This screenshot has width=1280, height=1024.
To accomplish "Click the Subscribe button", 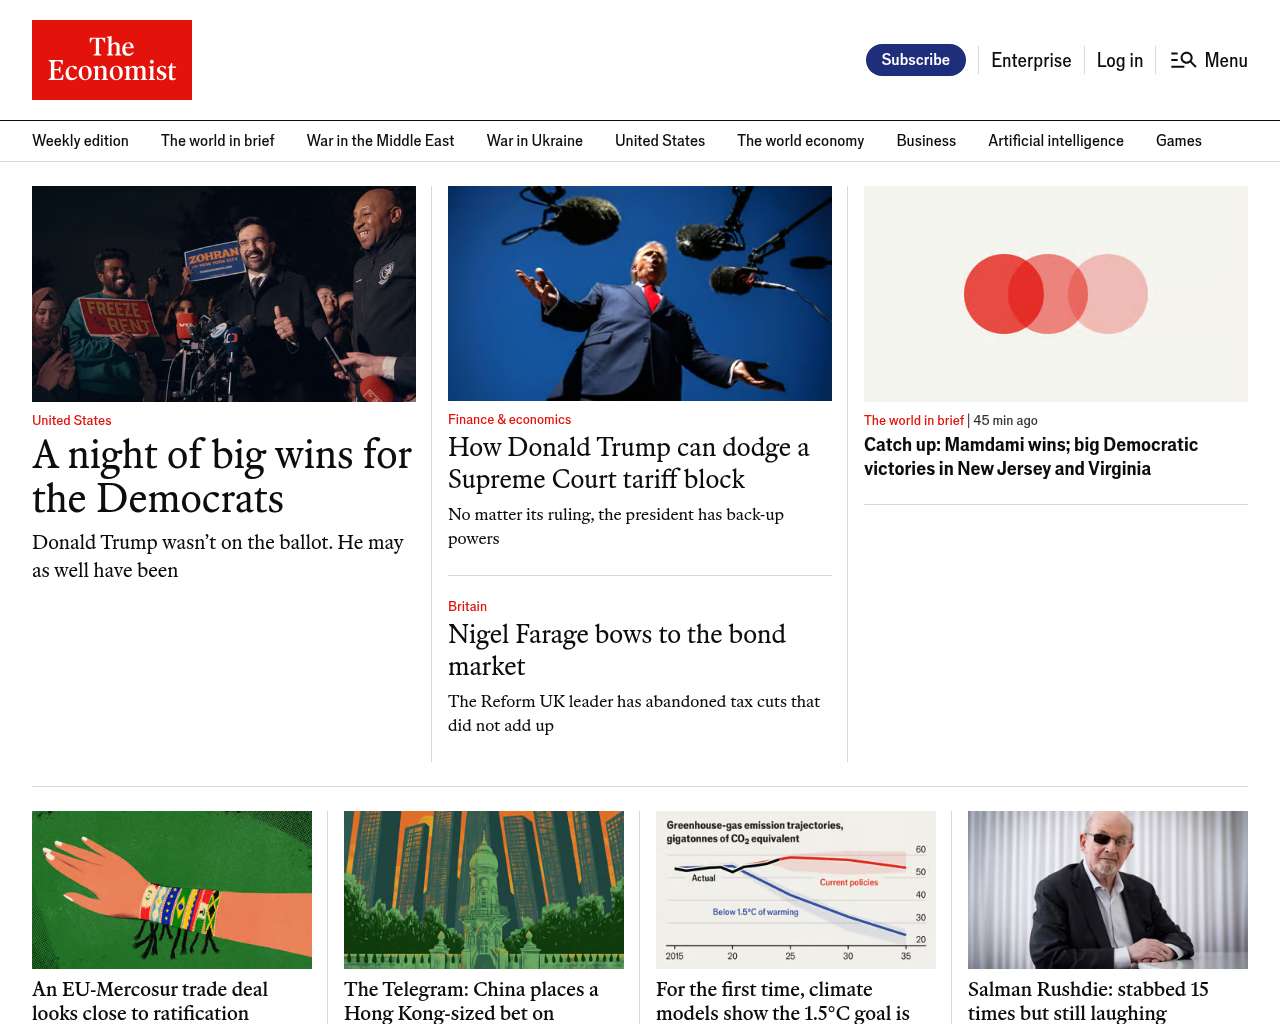I will point(915,60).
